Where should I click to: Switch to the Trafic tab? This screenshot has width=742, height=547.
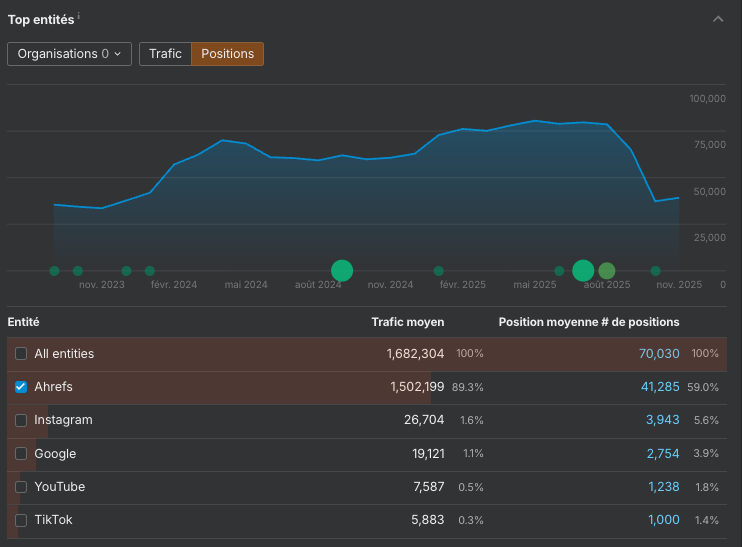click(x=165, y=54)
